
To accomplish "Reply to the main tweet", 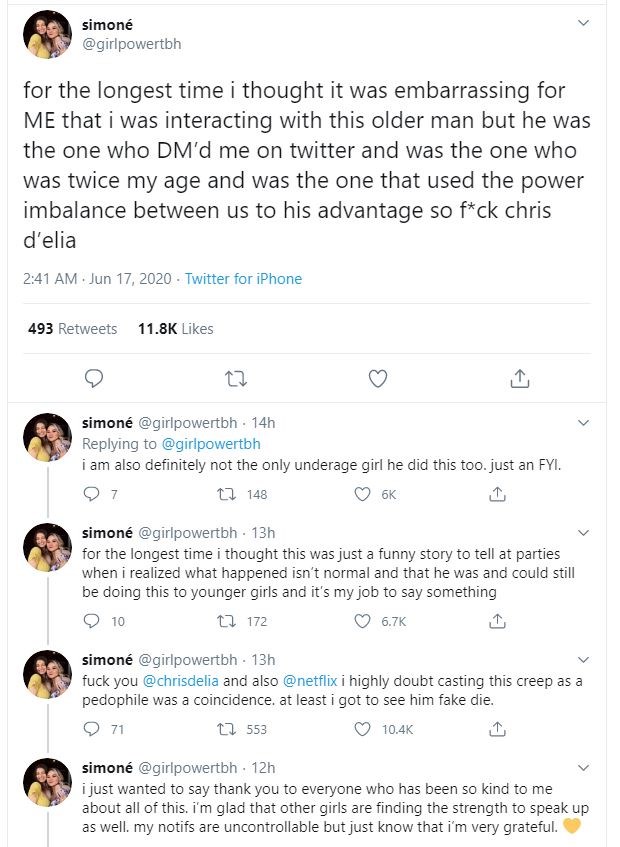I will [x=93, y=378].
